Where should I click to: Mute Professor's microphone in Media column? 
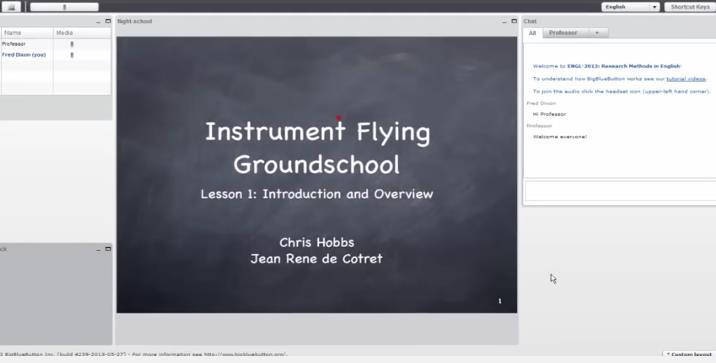click(x=72, y=44)
